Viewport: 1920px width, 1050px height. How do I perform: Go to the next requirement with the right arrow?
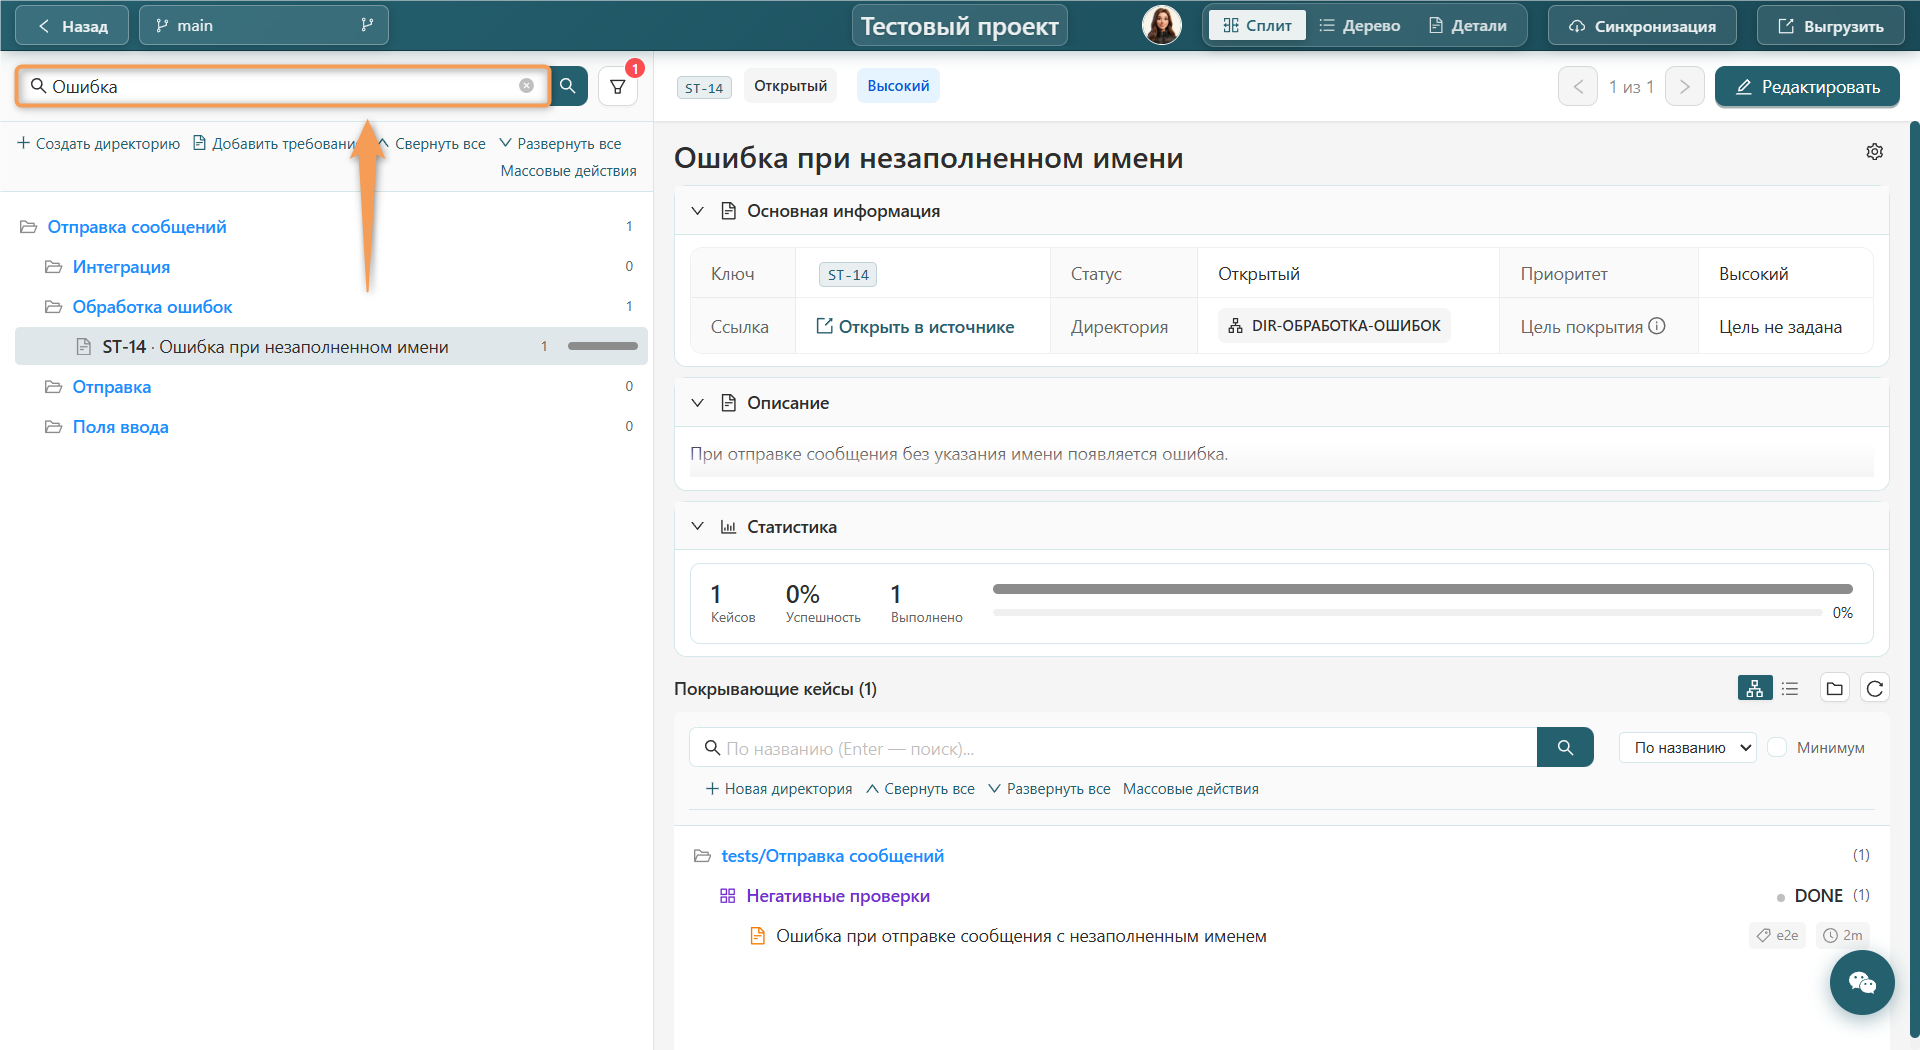(1684, 87)
